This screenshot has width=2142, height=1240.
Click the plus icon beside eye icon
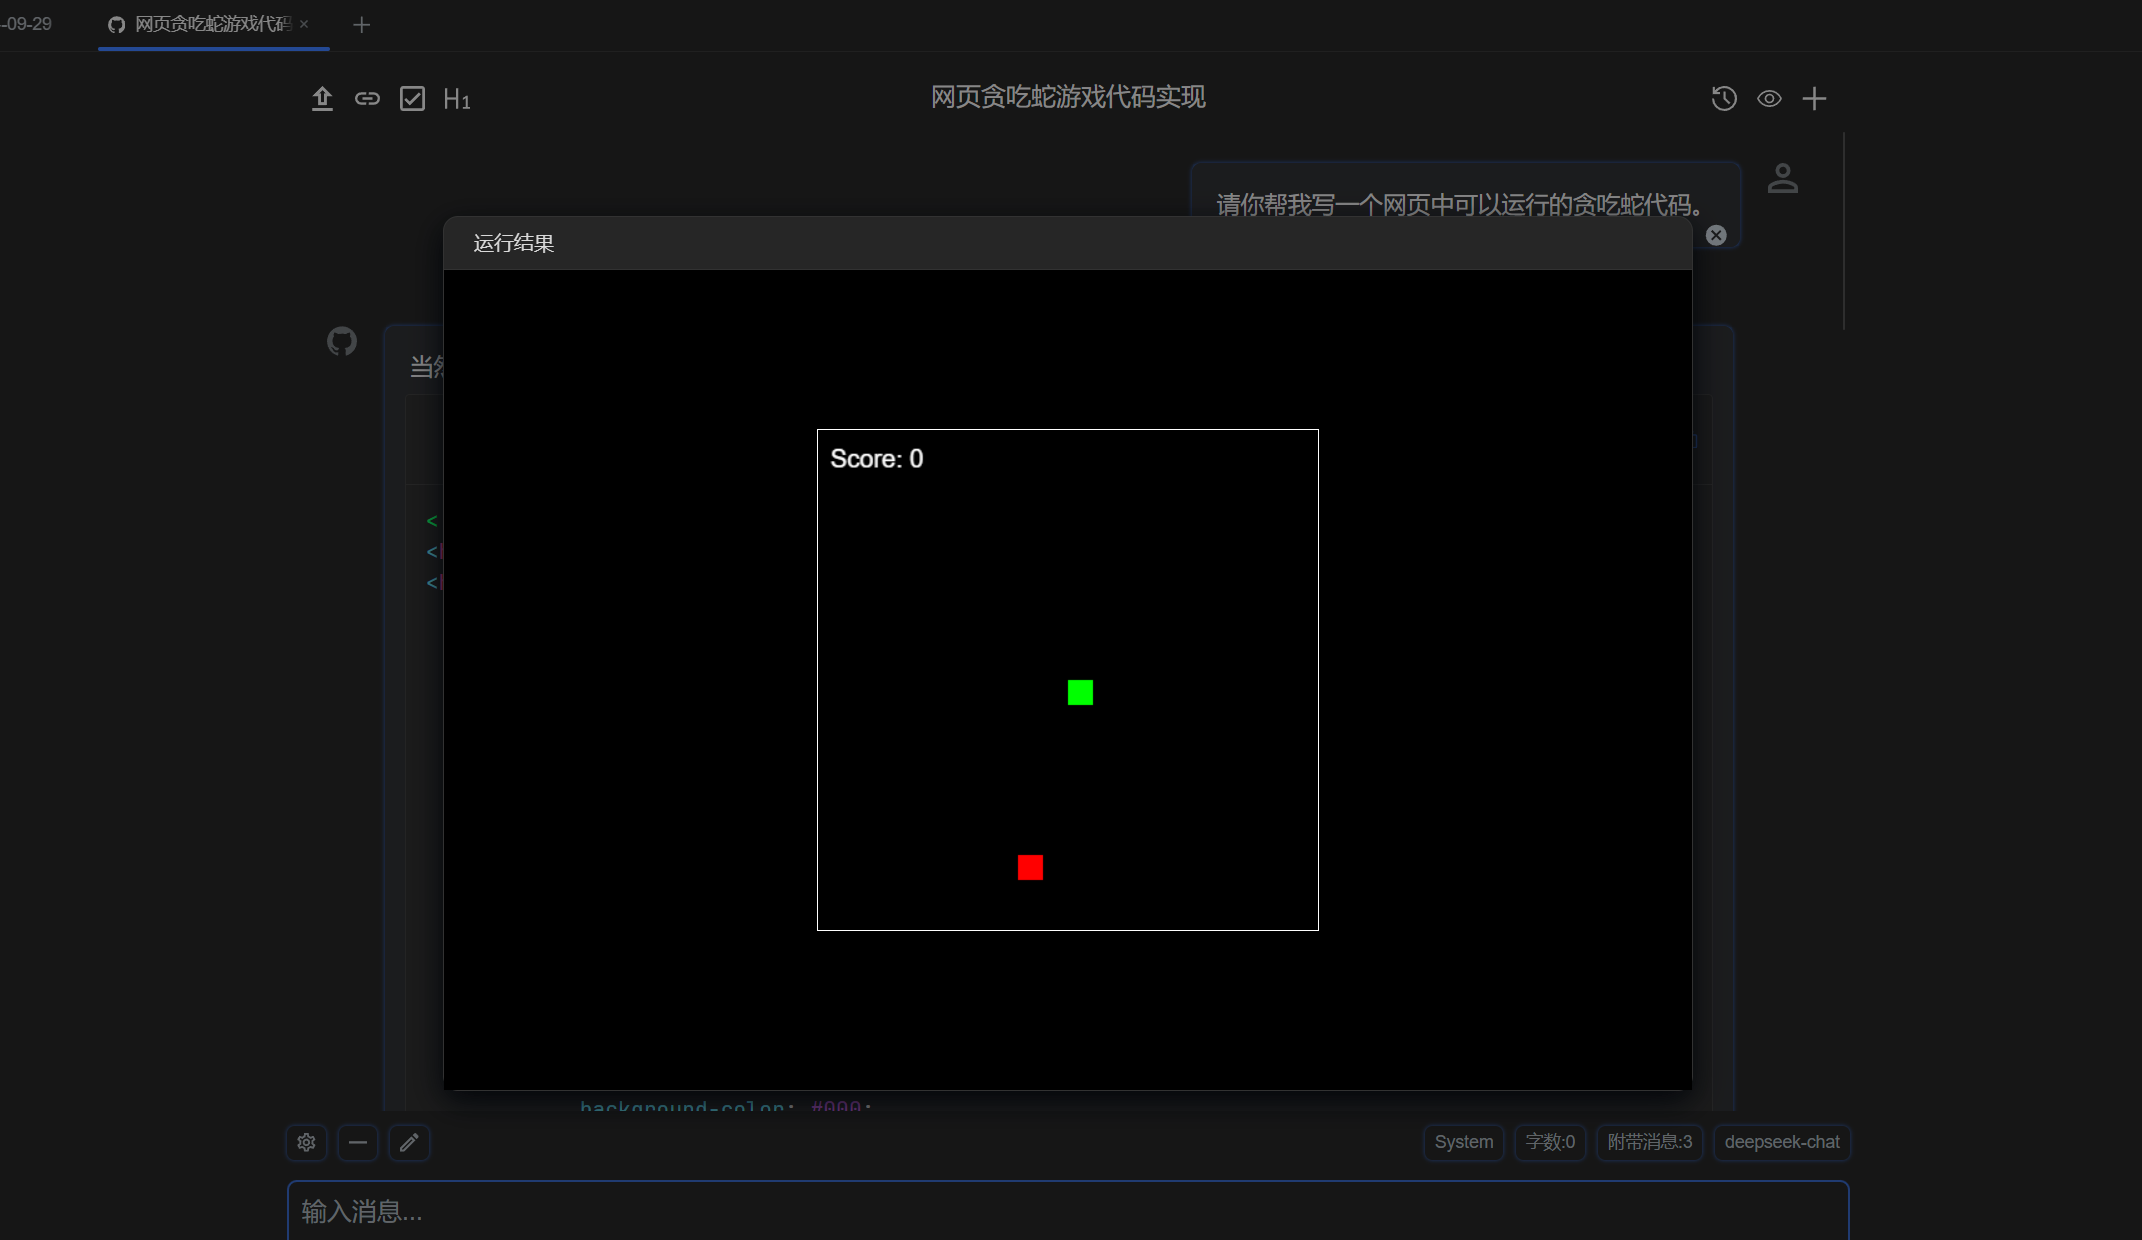(1814, 99)
